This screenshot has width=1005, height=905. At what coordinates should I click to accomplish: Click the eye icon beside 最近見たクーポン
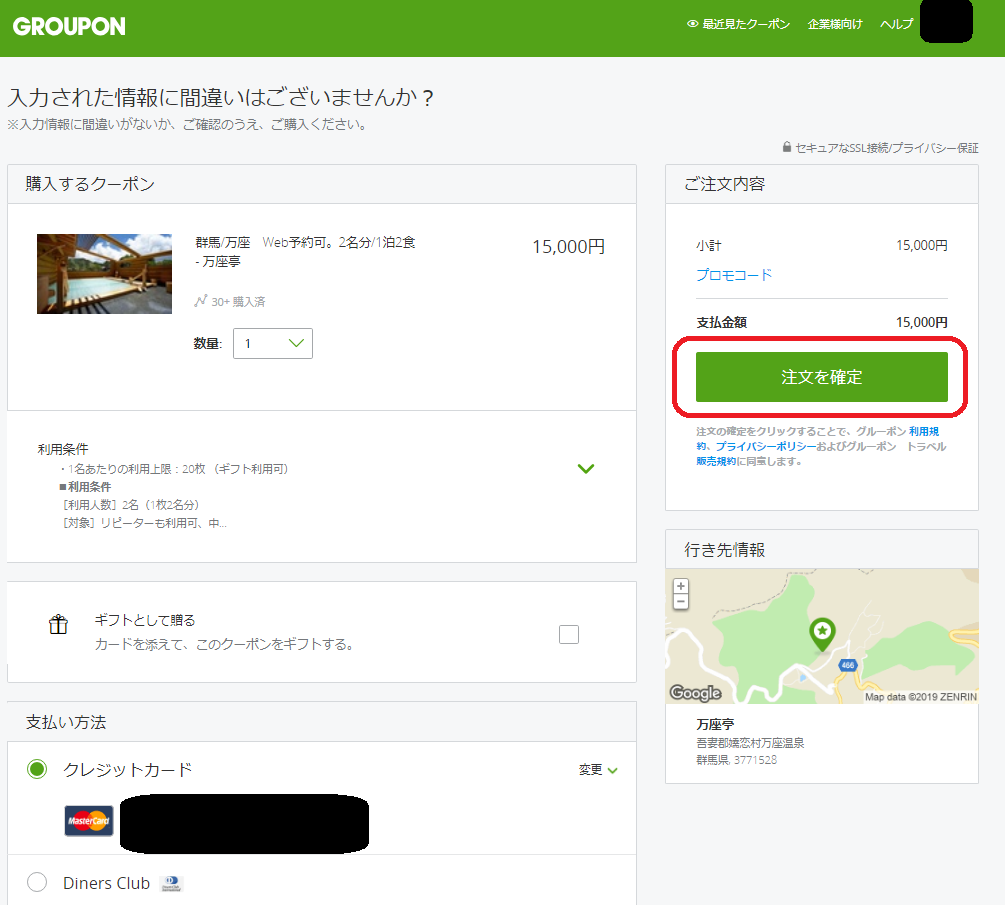pos(692,24)
